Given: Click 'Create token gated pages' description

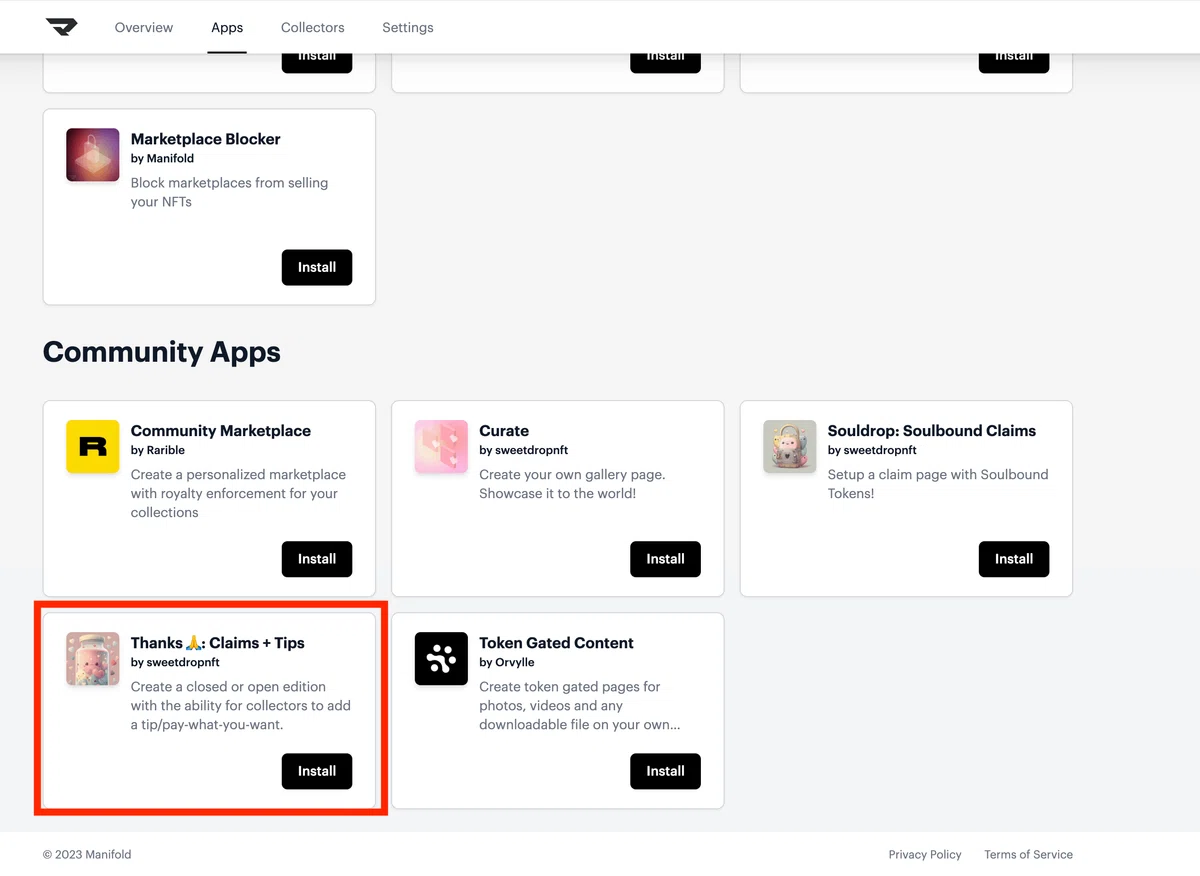Looking at the screenshot, I should tap(579, 705).
